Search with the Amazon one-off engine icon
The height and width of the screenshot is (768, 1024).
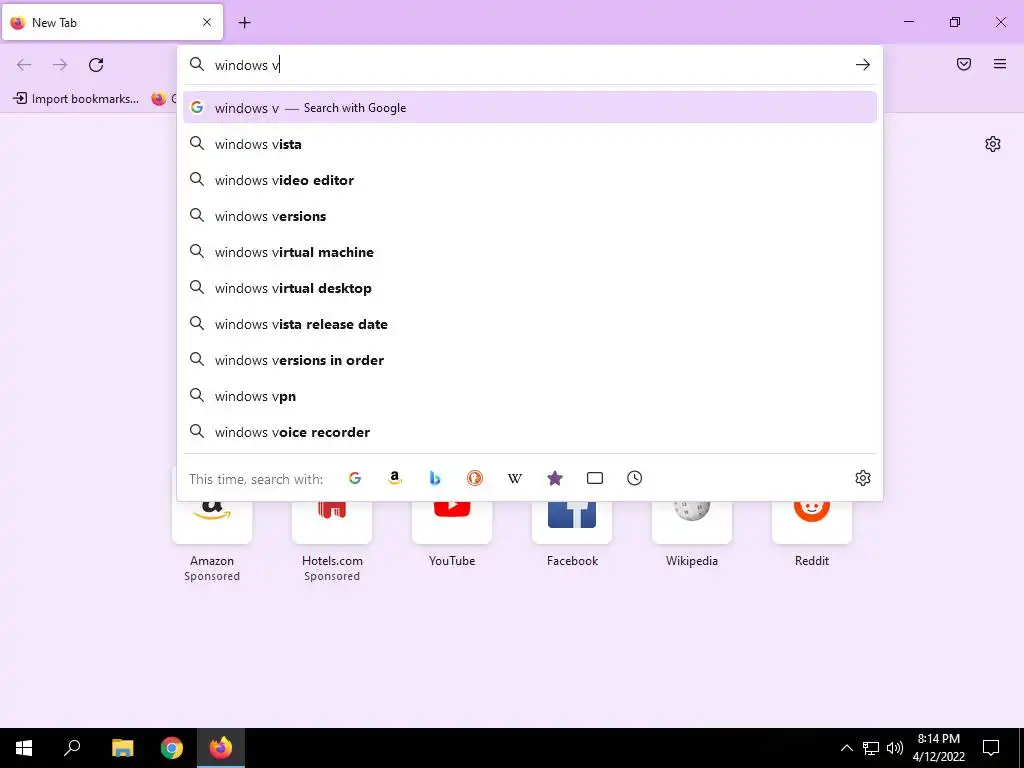point(394,478)
